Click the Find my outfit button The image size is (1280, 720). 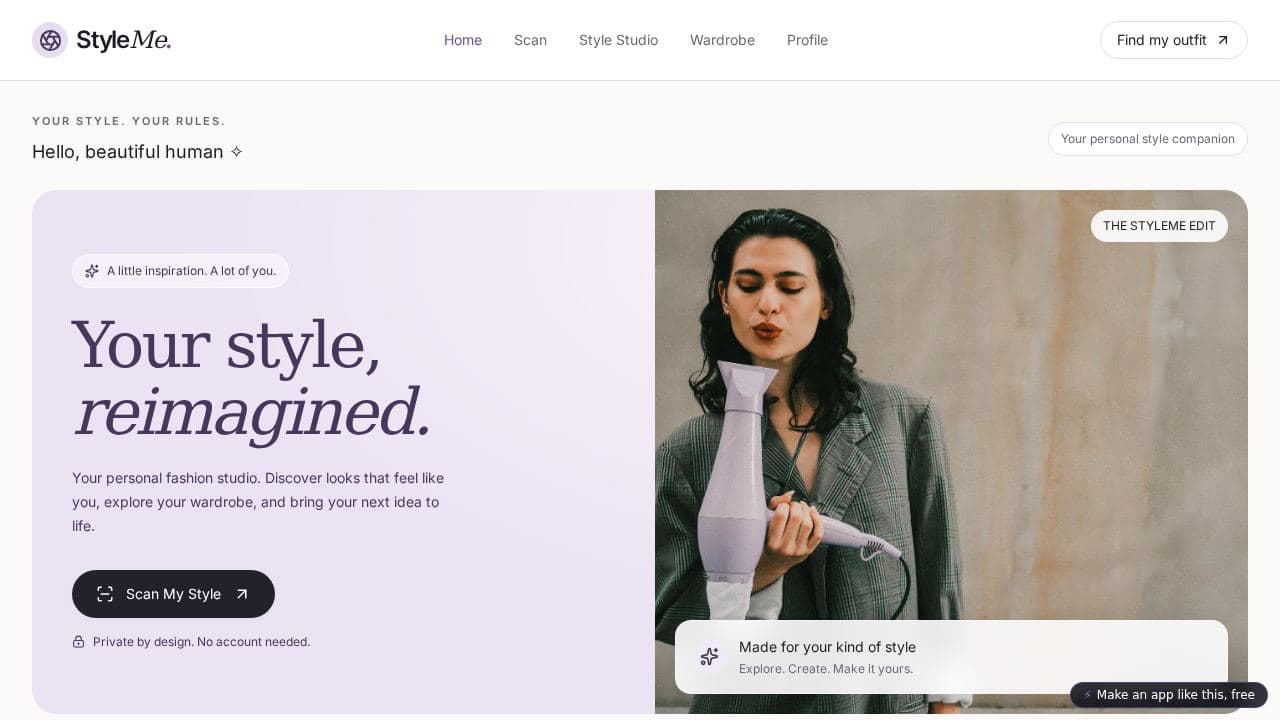click(x=1174, y=40)
